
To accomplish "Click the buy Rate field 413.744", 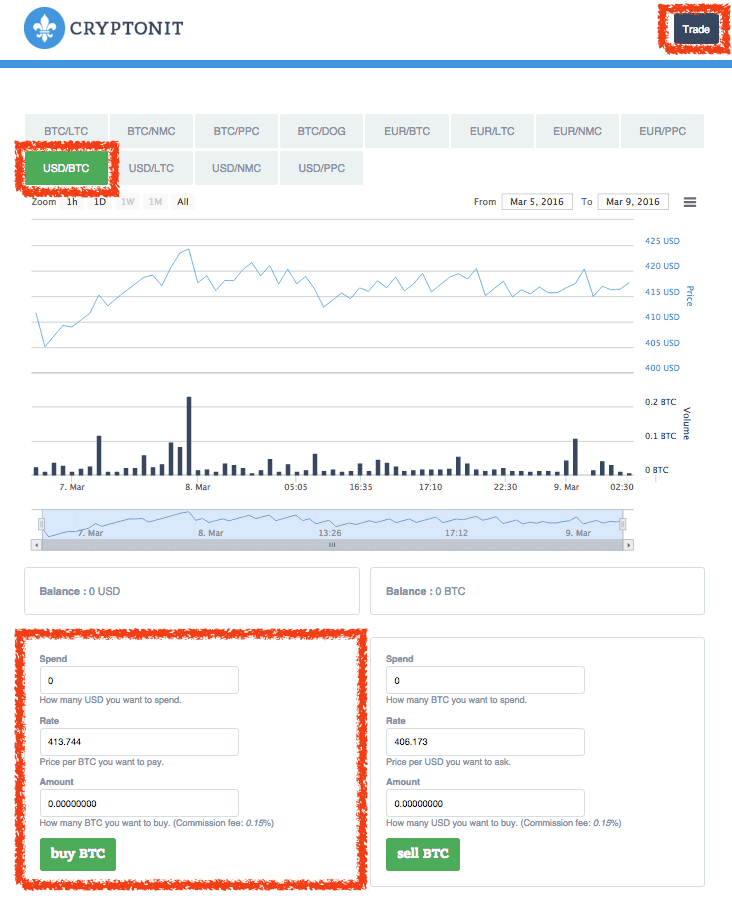I will (139, 742).
